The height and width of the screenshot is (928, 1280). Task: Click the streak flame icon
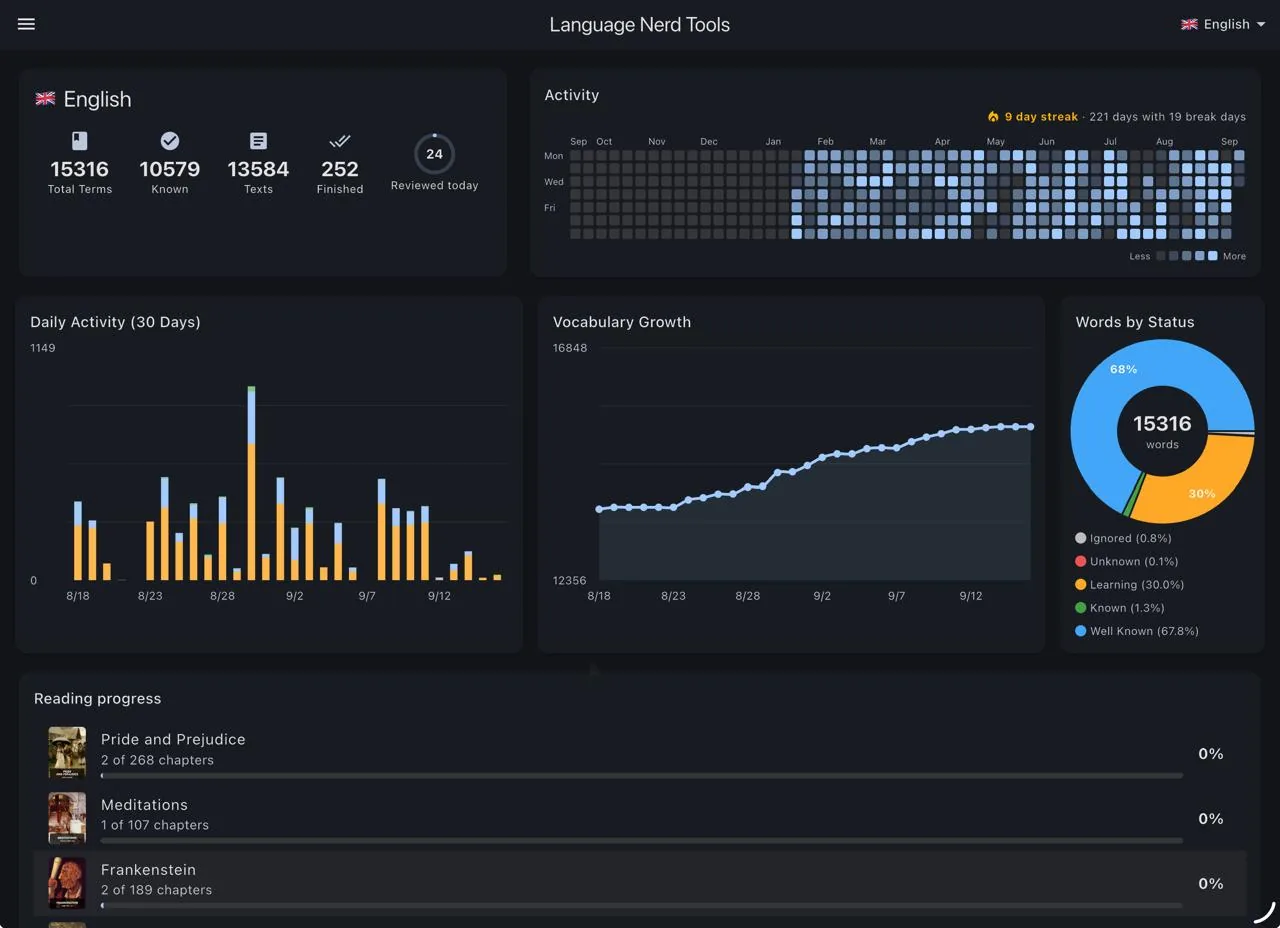993,117
